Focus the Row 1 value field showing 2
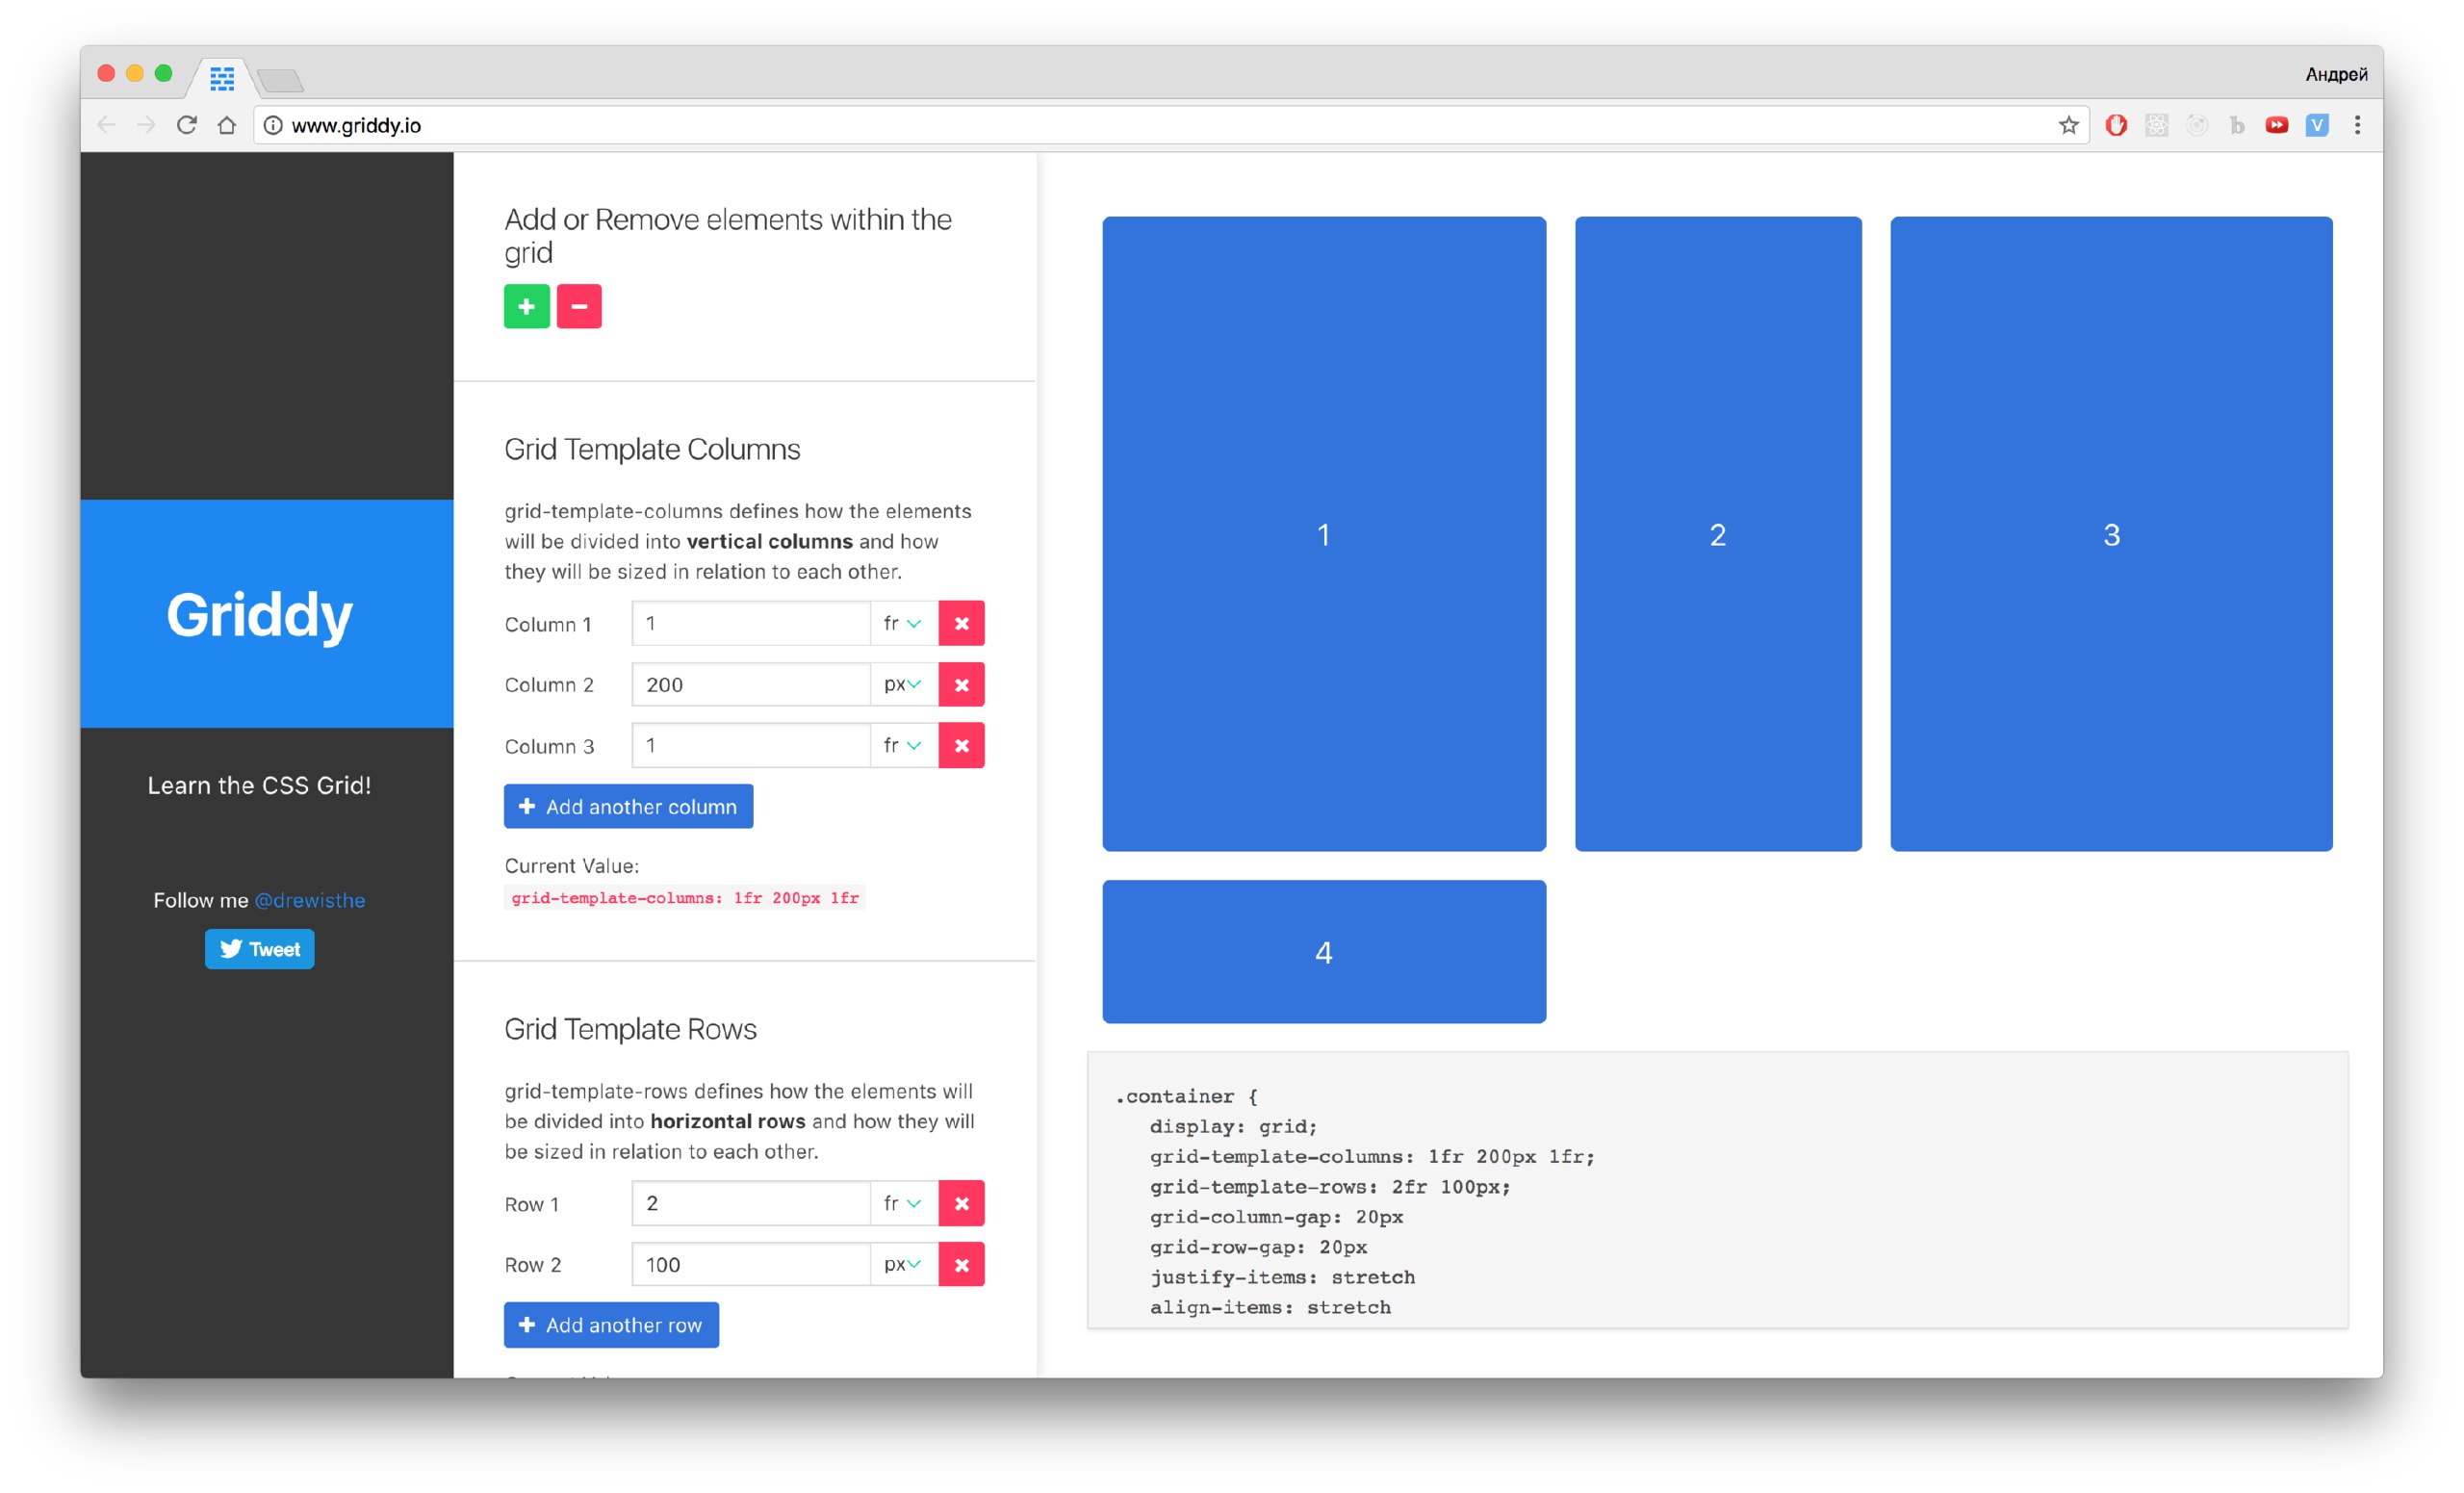The image size is (2464, 1493). [x=751, y=1203]
